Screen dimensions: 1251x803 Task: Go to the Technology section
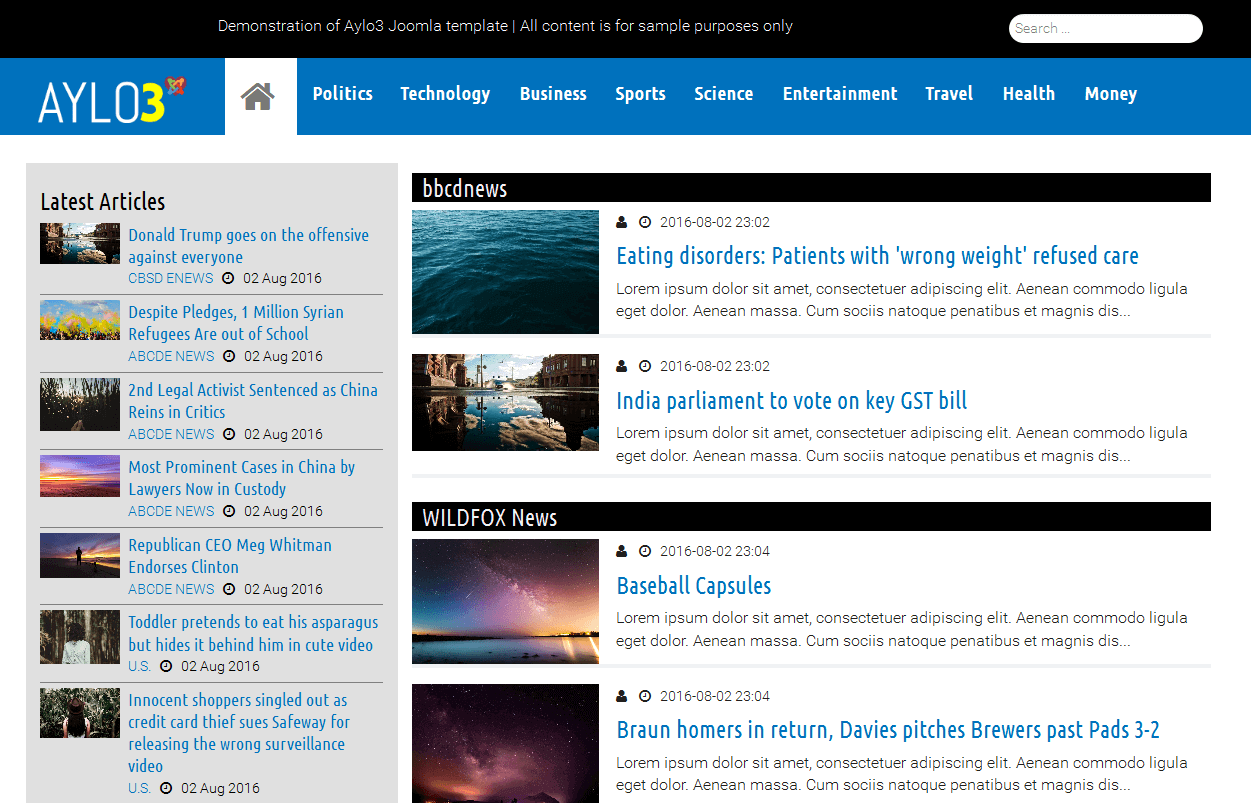coord(445,94)
